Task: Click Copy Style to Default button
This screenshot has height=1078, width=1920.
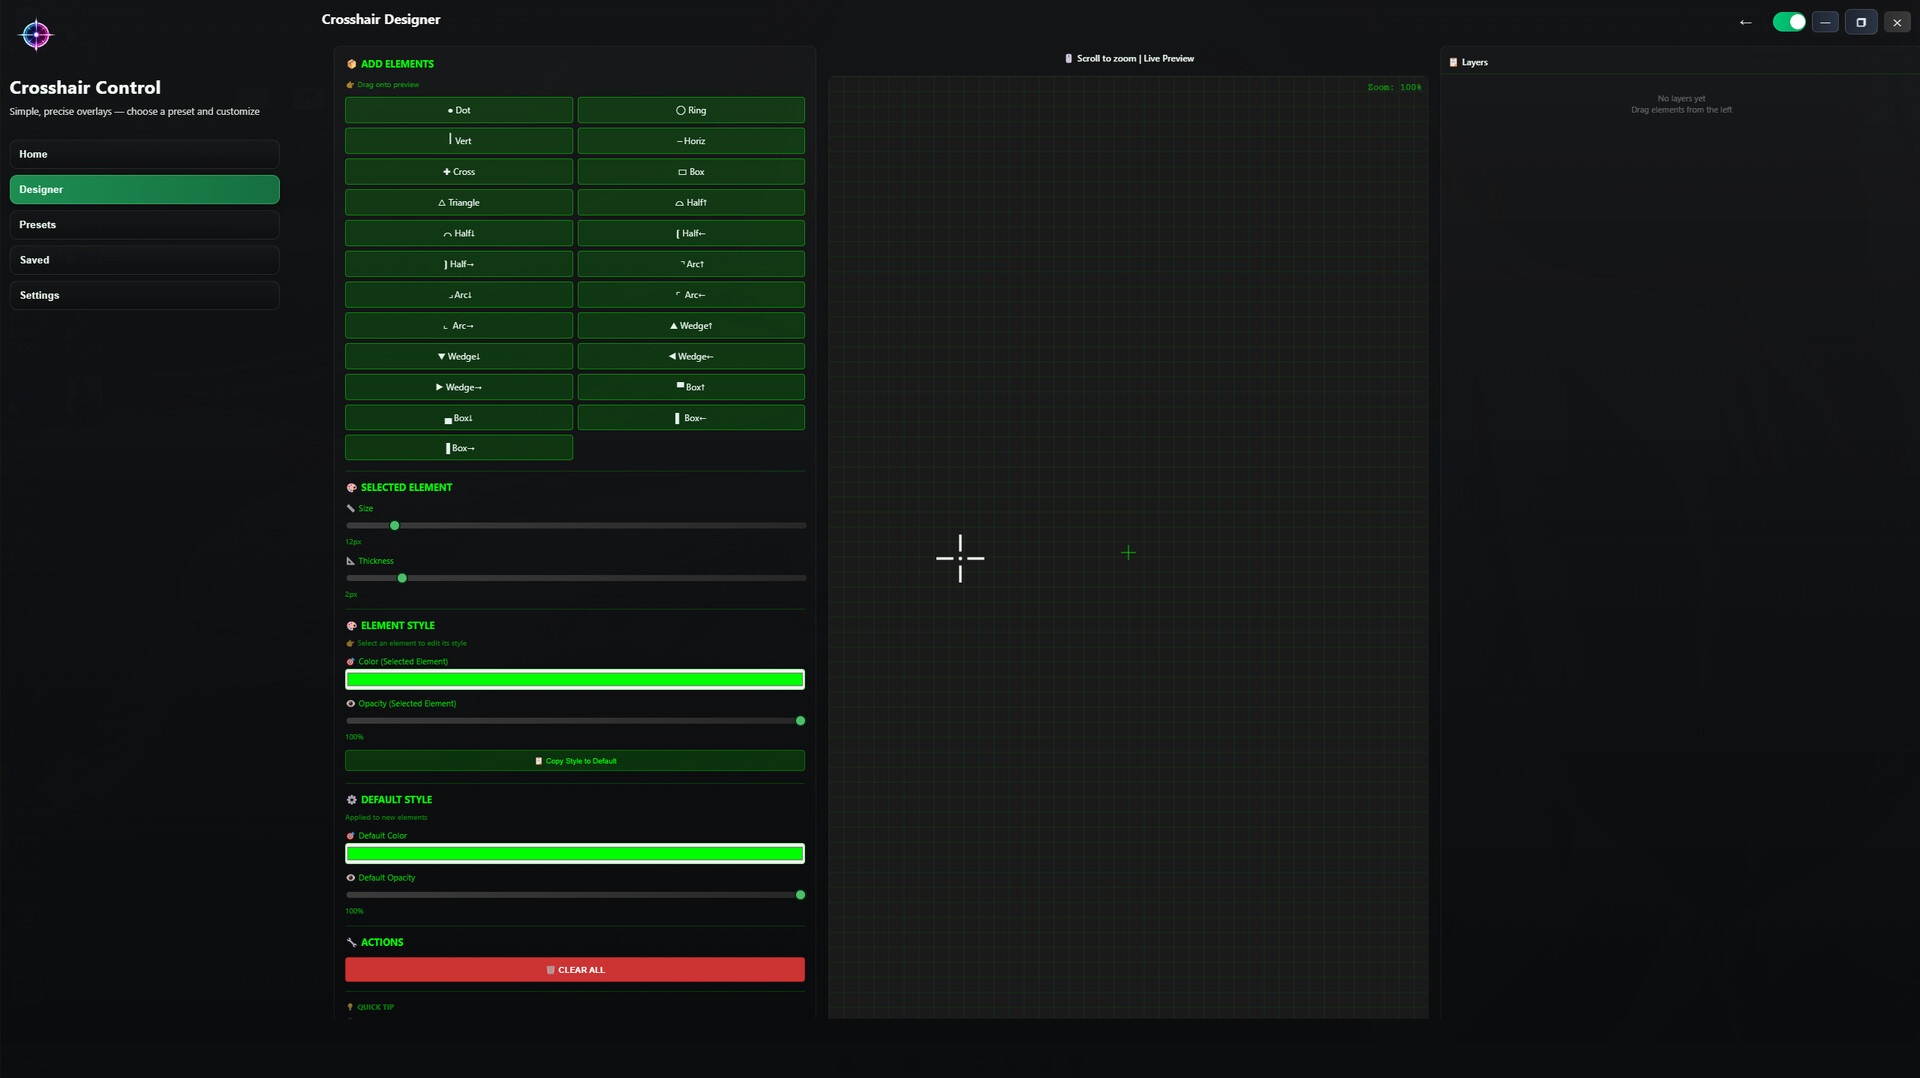Action: tap(574, 761)
